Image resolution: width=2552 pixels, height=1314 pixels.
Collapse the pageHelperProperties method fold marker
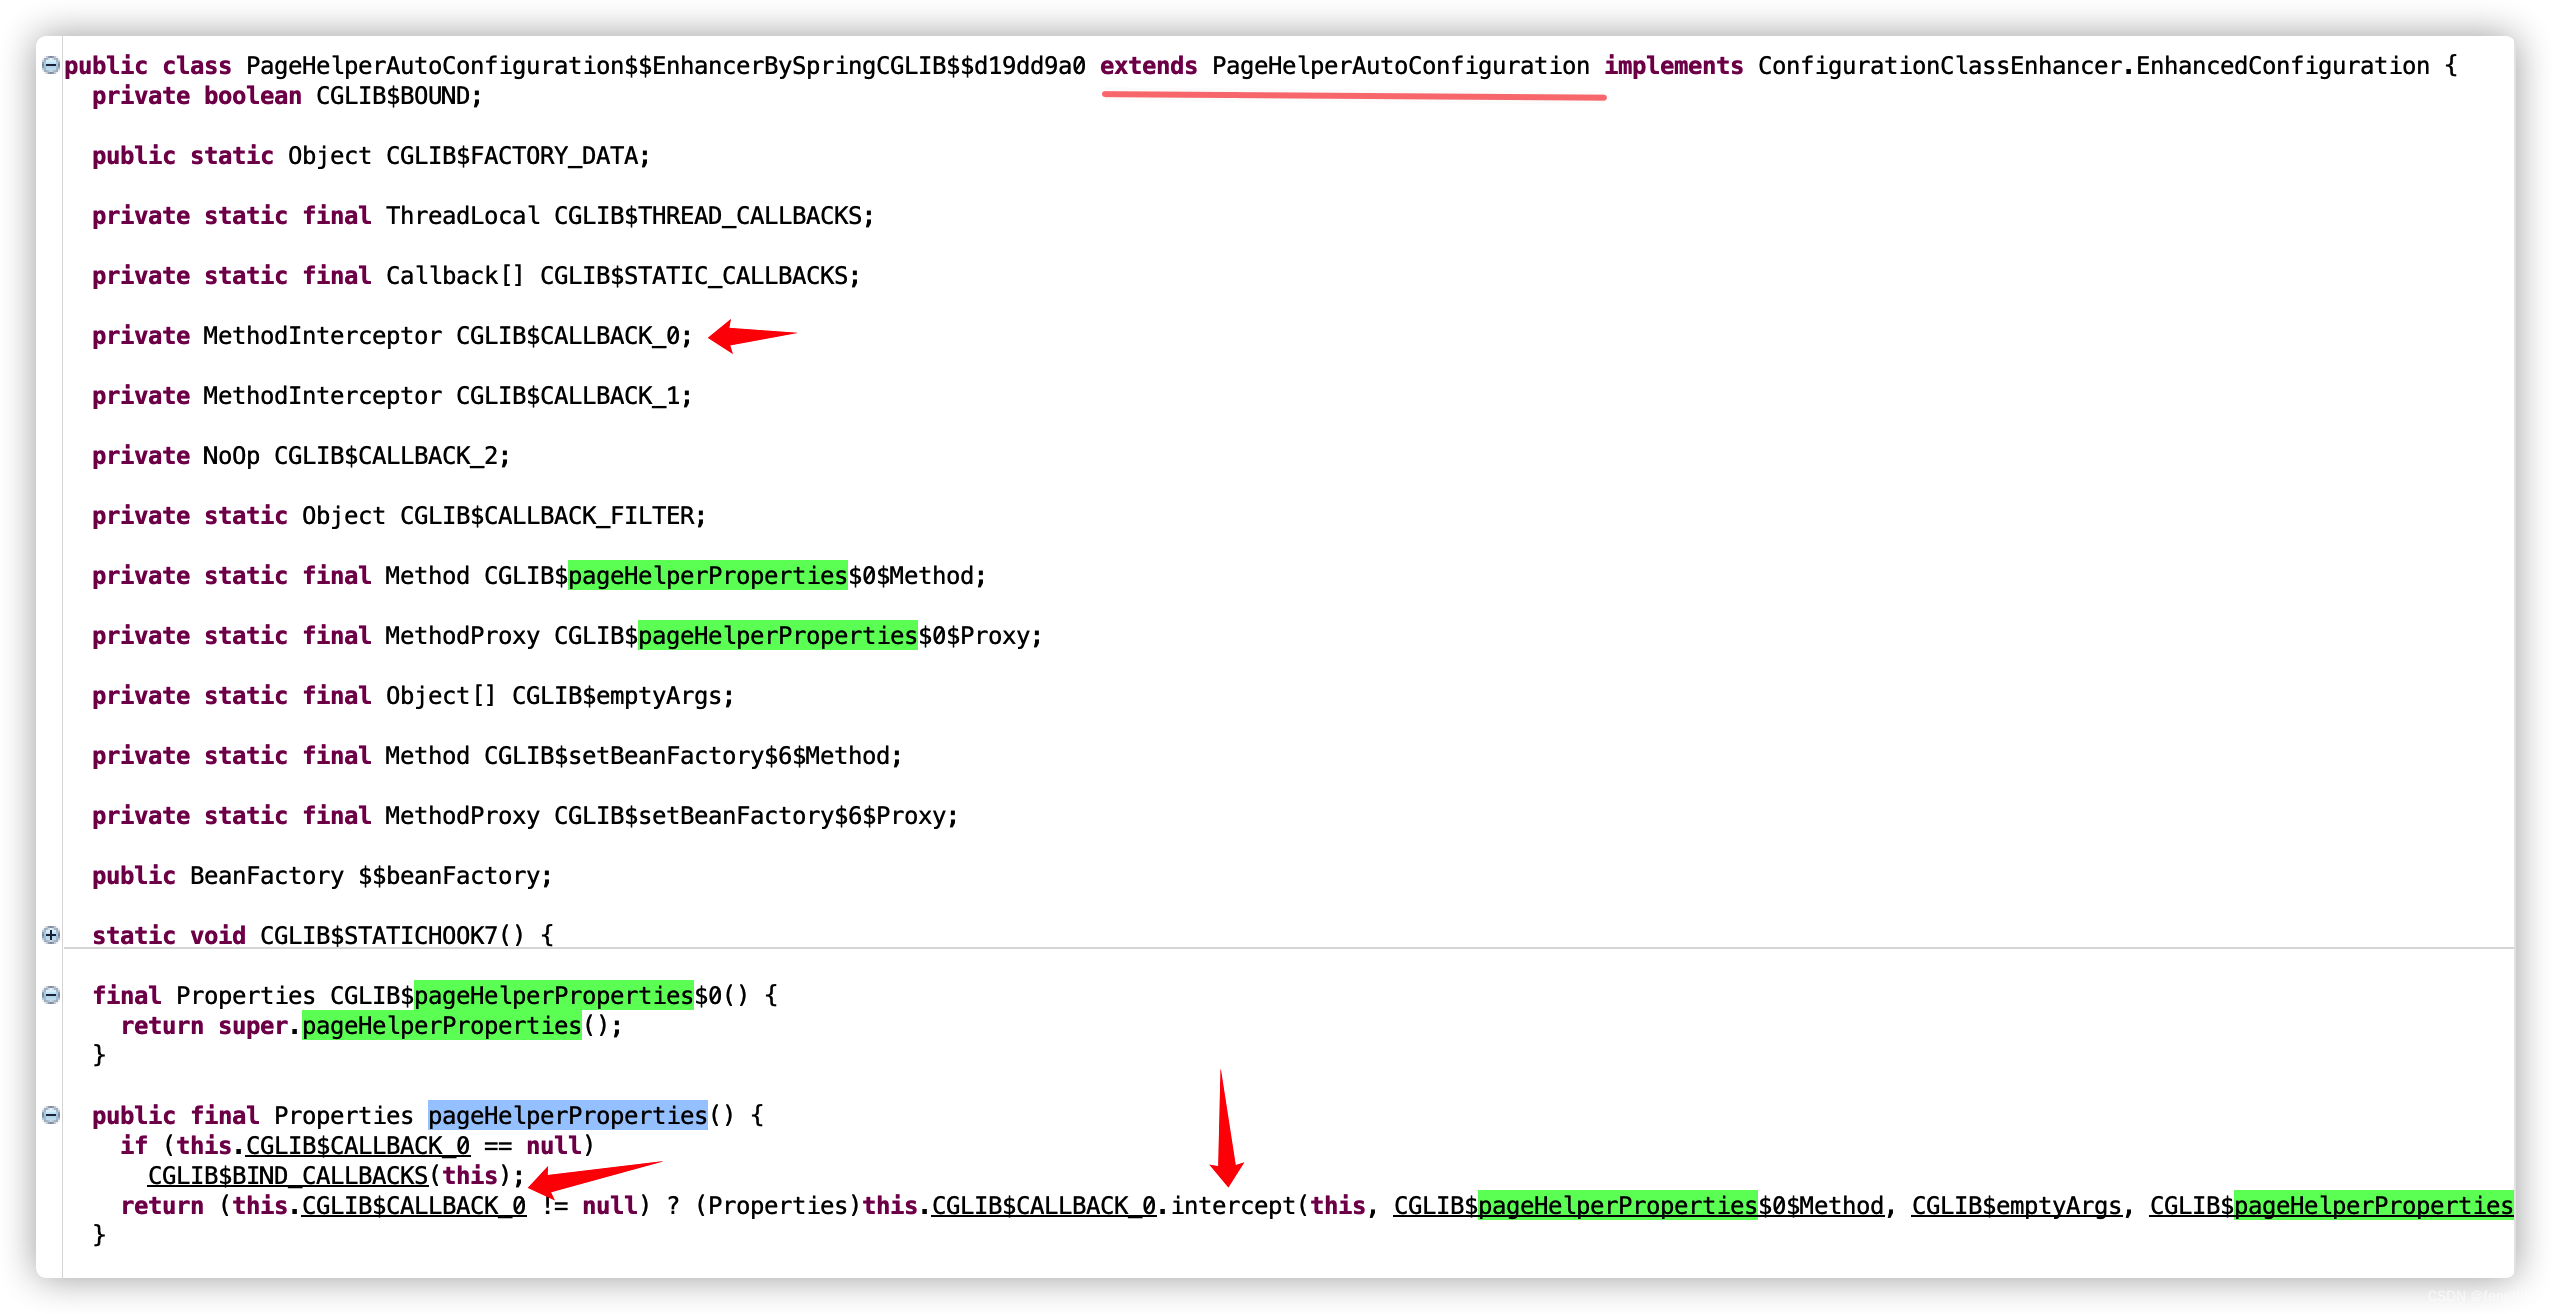click(50, 1115)
